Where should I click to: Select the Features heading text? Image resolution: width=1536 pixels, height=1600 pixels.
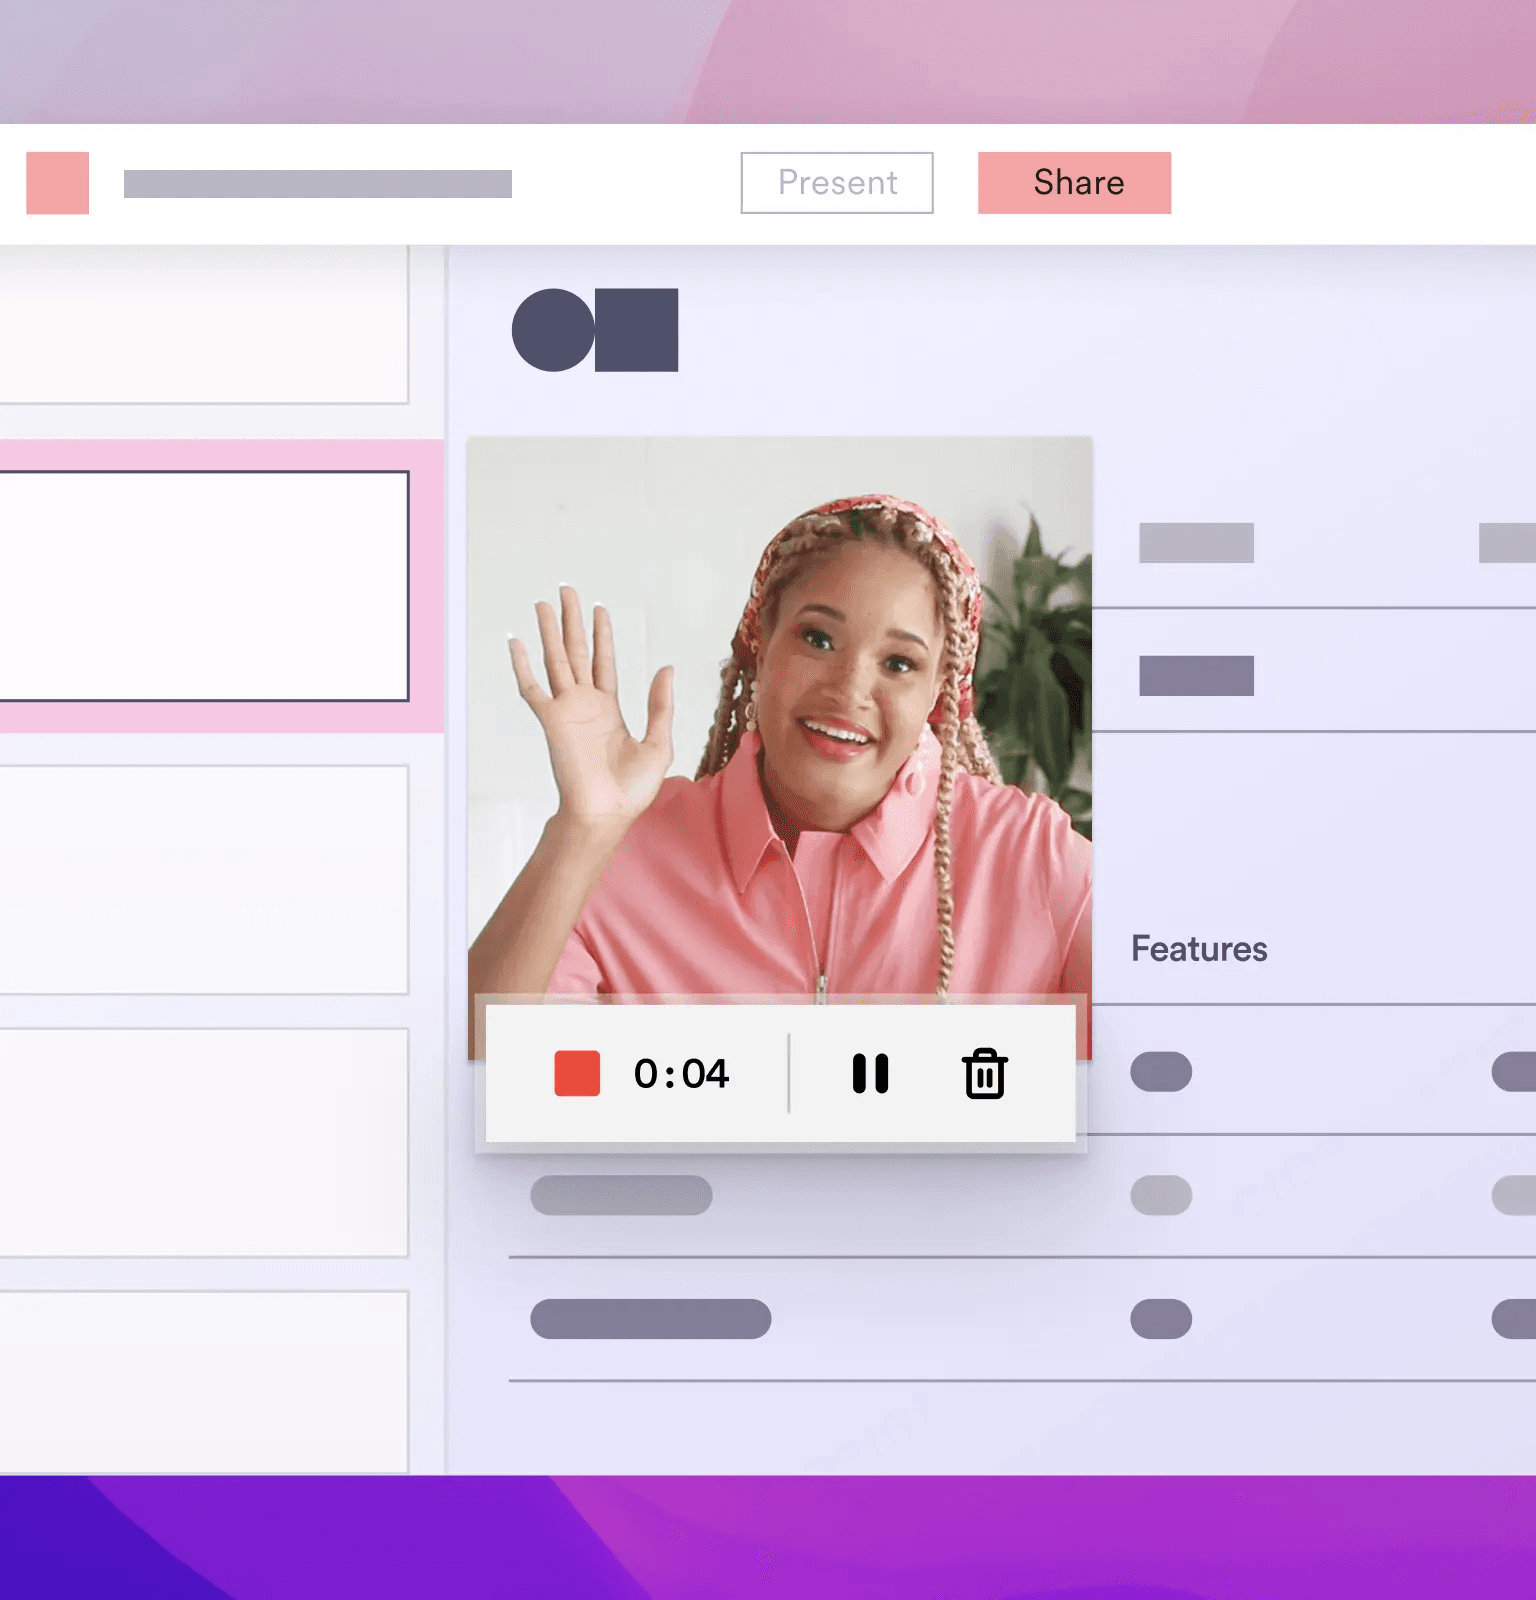point(1198,949)
